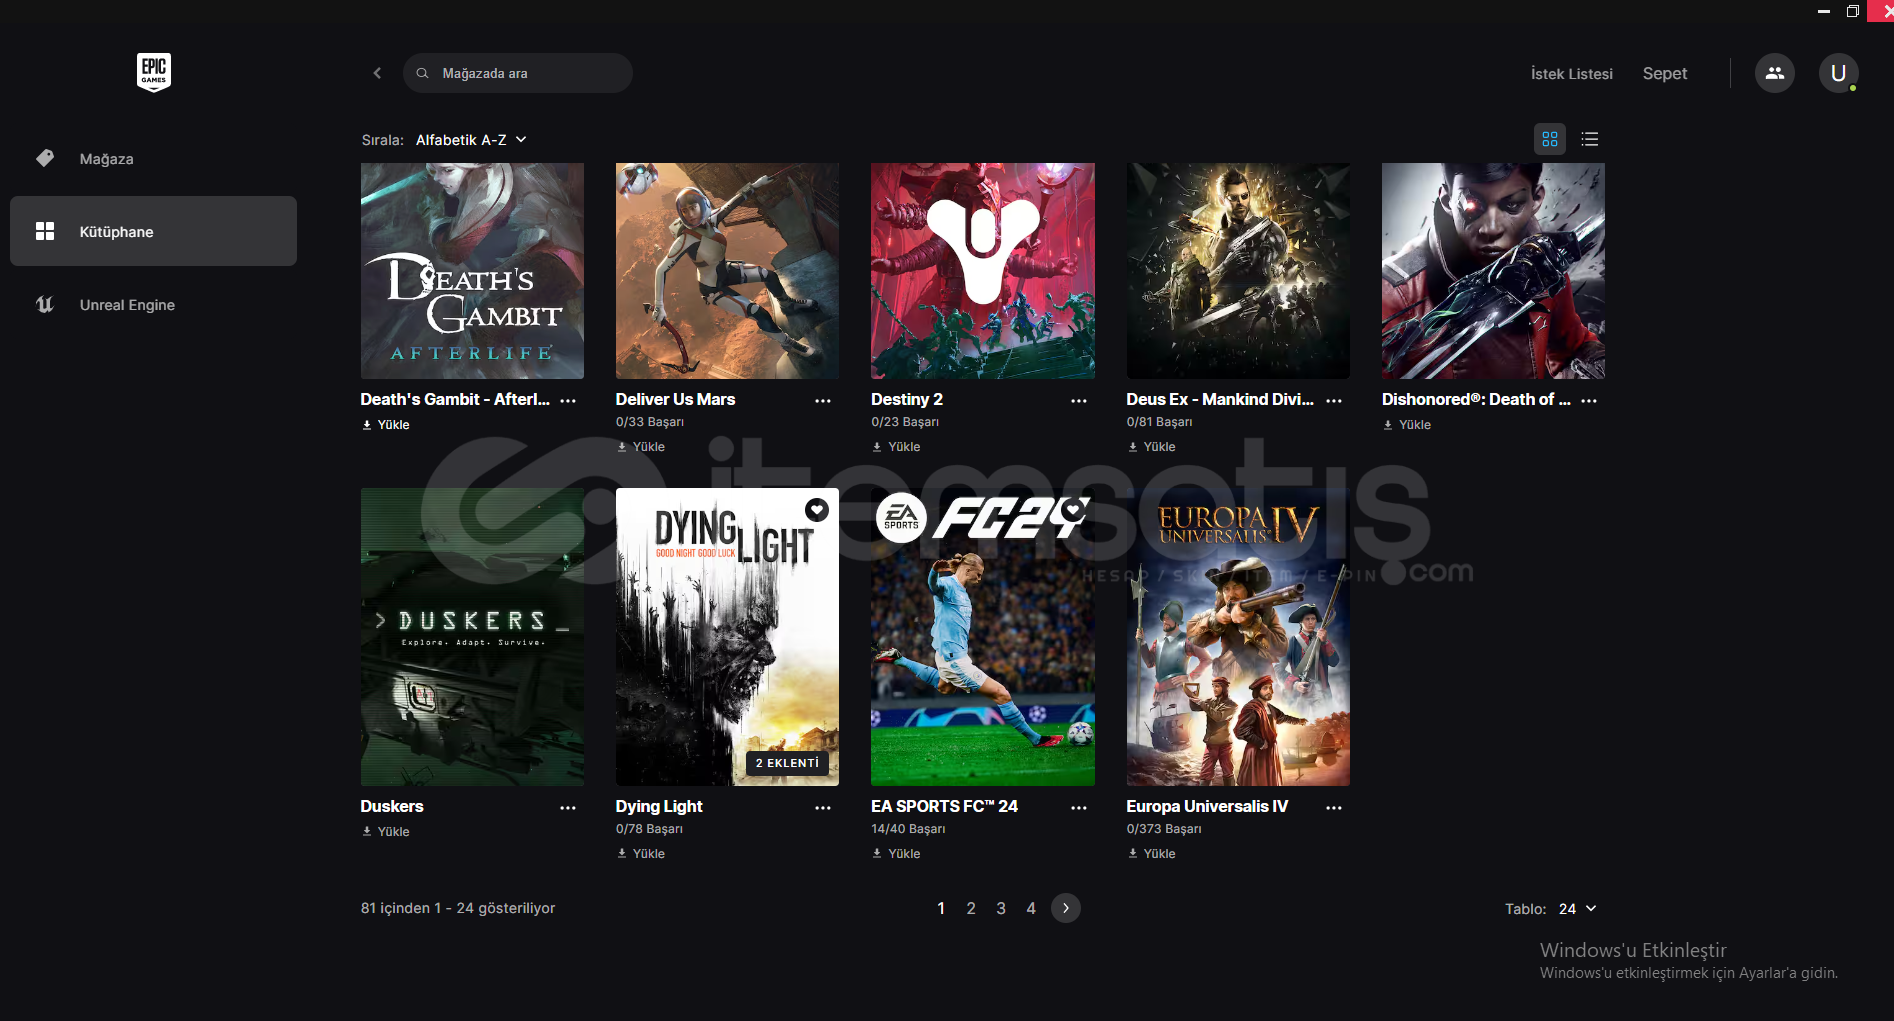This screenshot has height=1021, width=1894.
Task: Open the Europa Universalis IV cover
Action: pos(1238,637)
